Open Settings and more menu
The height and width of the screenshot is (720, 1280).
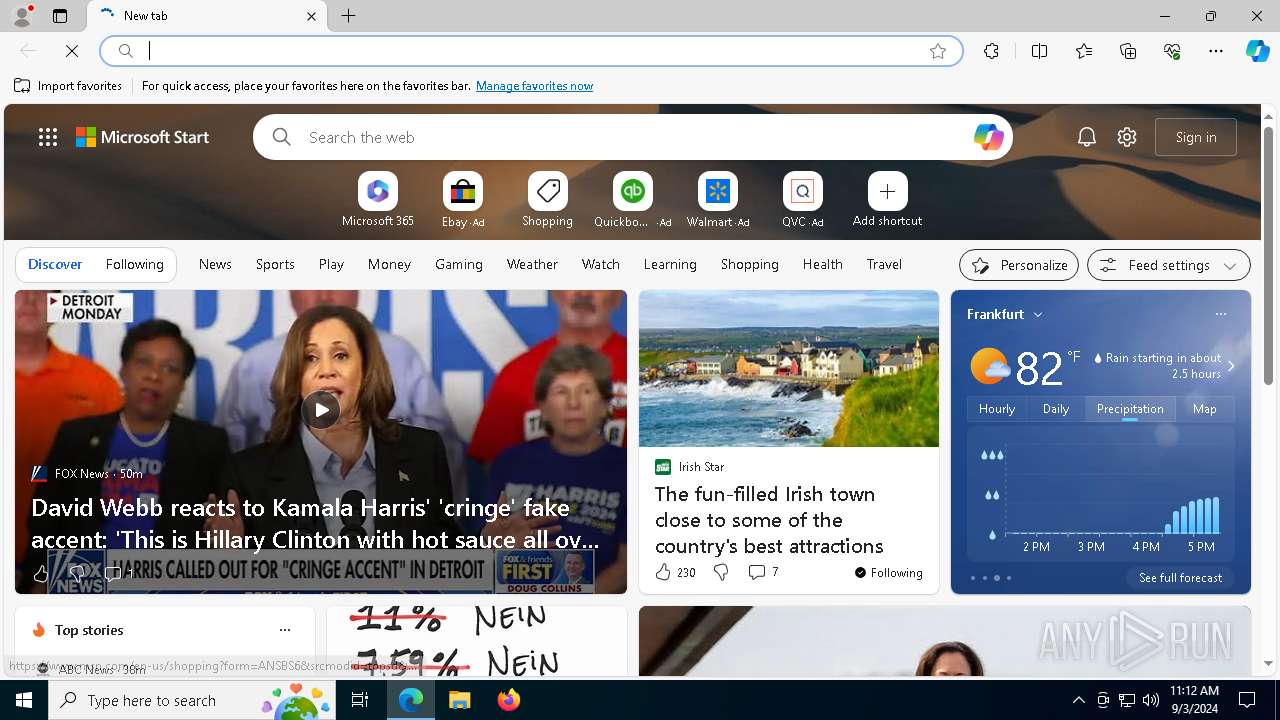[x=1216, y=51]
